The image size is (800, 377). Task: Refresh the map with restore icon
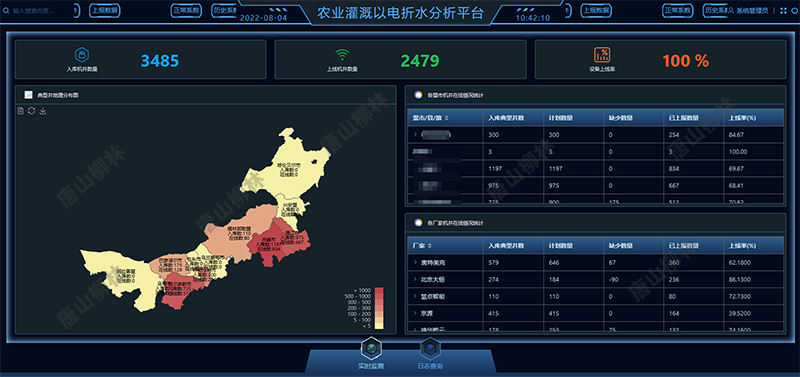[x=32, y=111]
